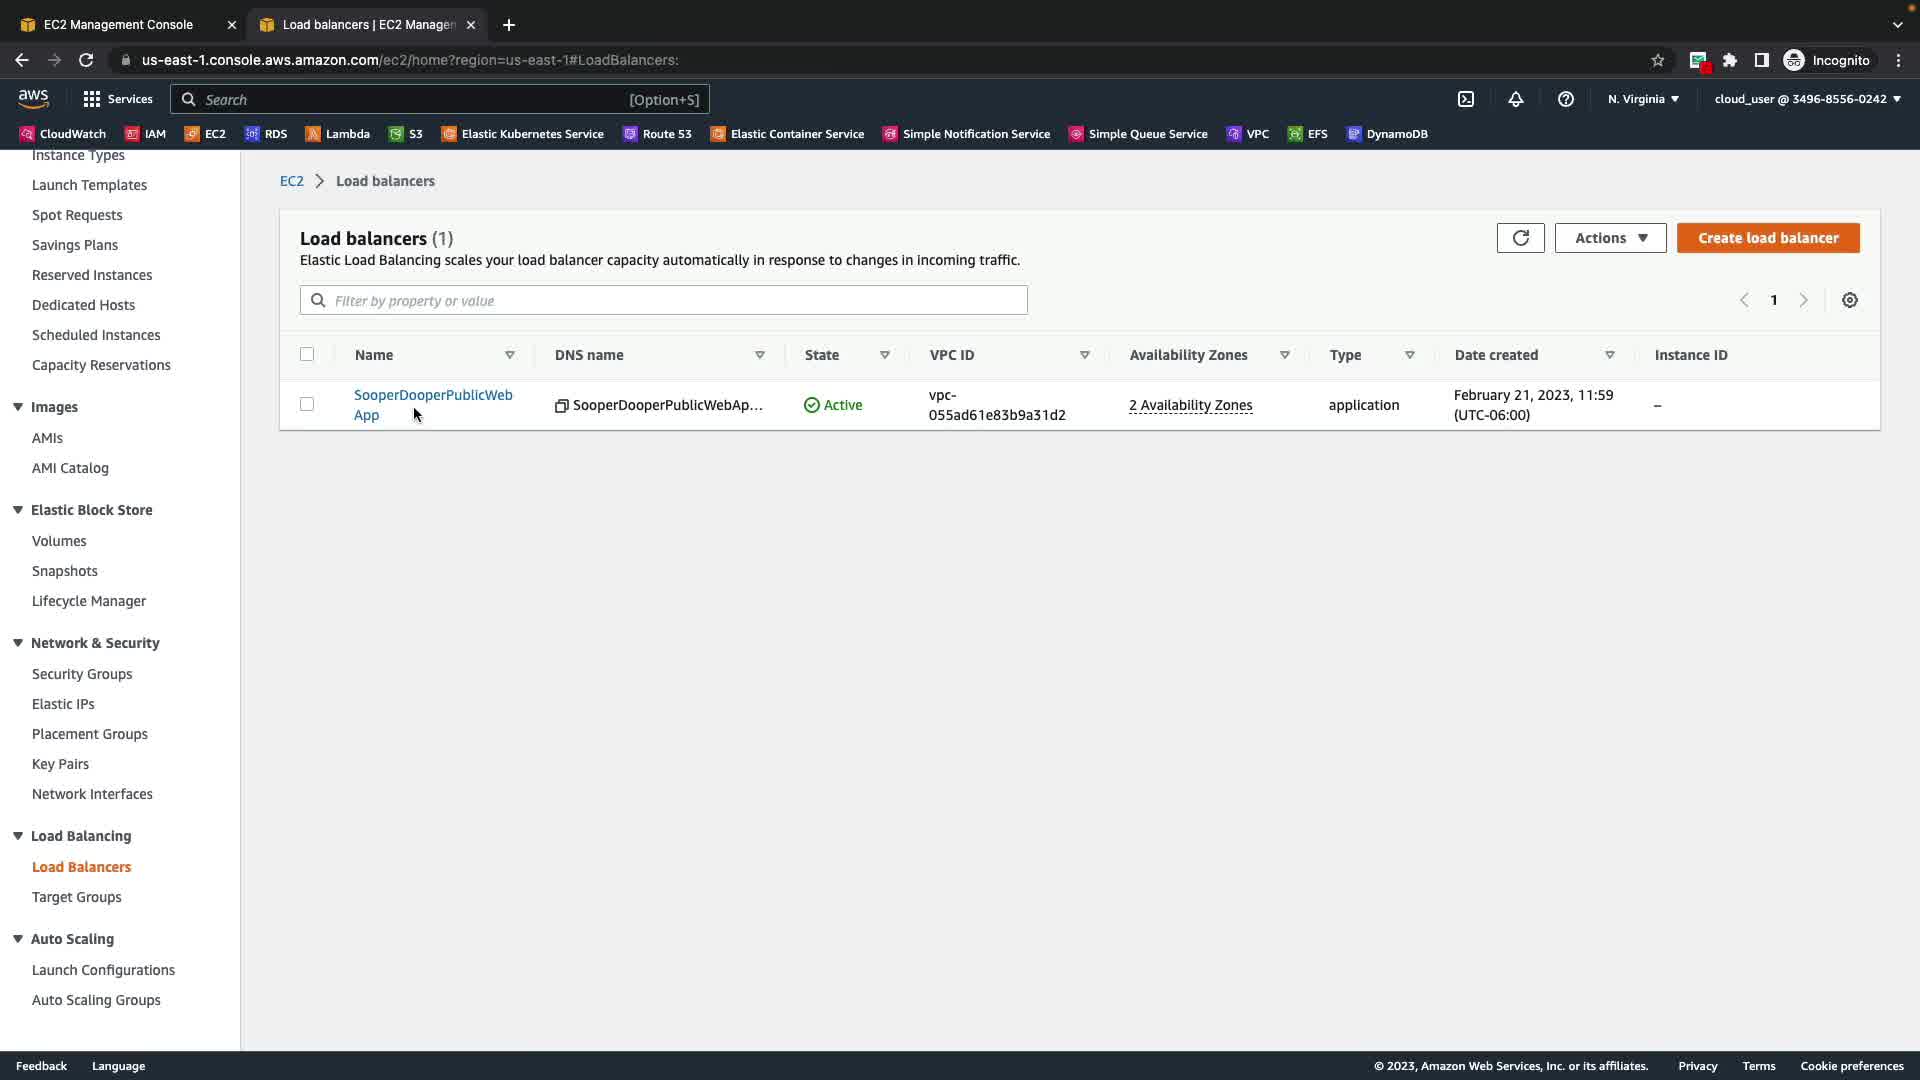Open Target Groups in sidebar

[76, 897]
